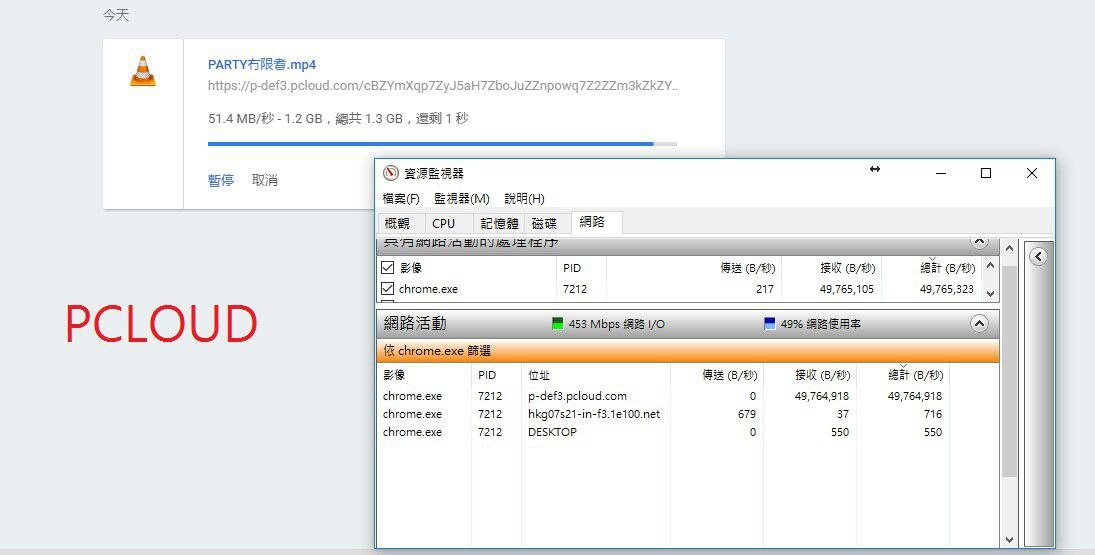Select the DESKTOP connection row
Screen dimensions: 1095x555
[x=662, y=432]
